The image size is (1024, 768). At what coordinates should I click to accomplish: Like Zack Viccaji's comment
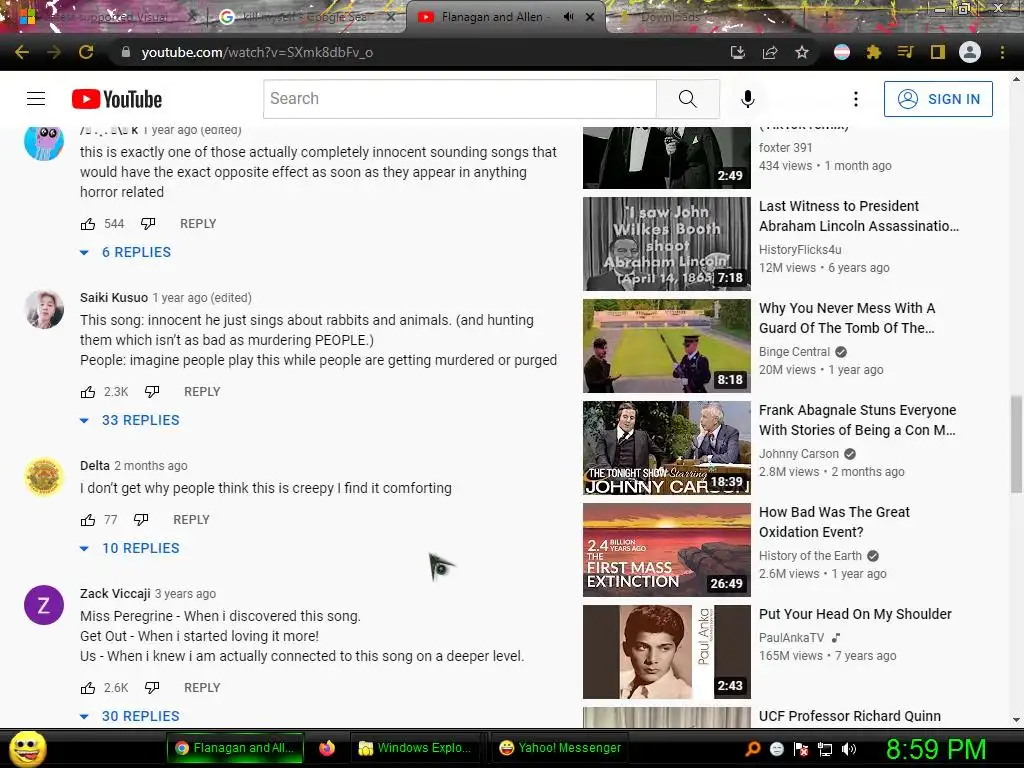[x=88, y=688]
